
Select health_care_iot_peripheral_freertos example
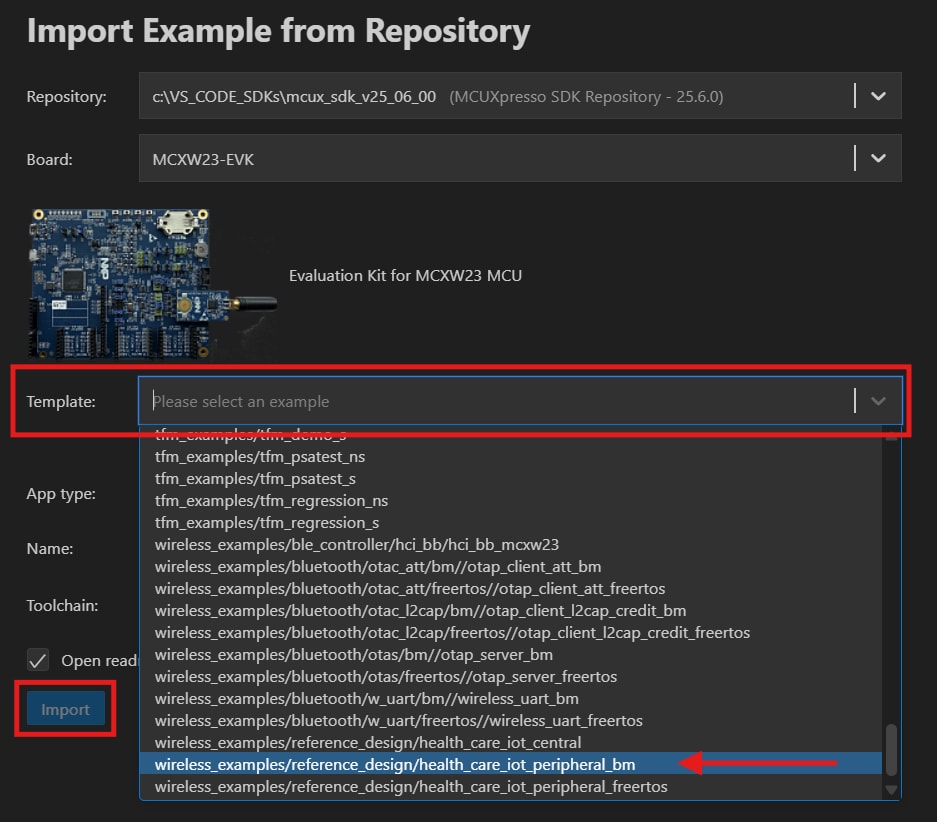410,787
